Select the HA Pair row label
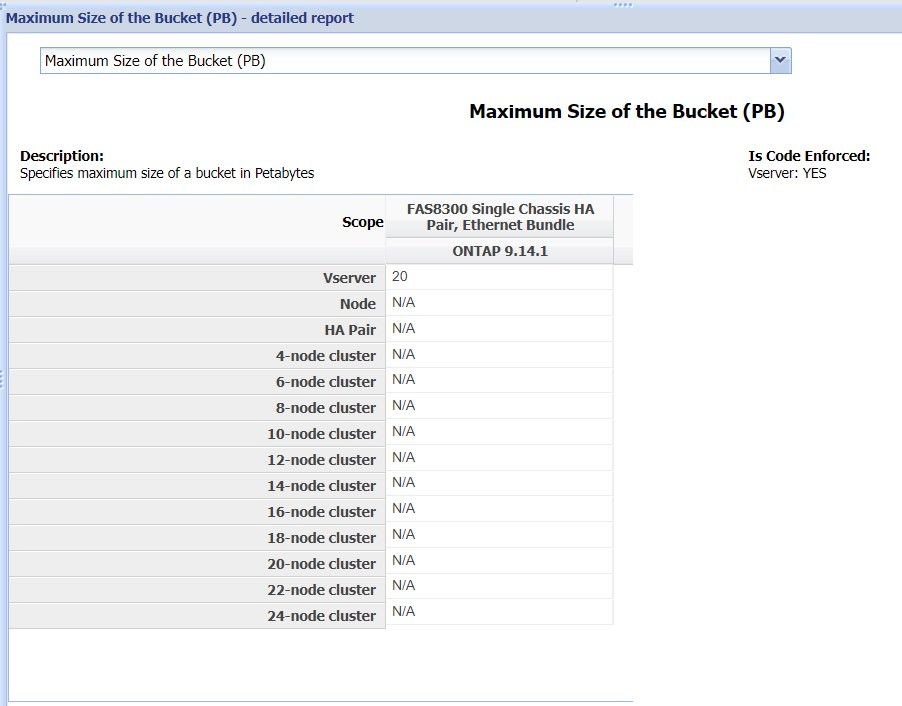This screenshot has height=706, width=902. pyautogui.click(x=348, y=330)
